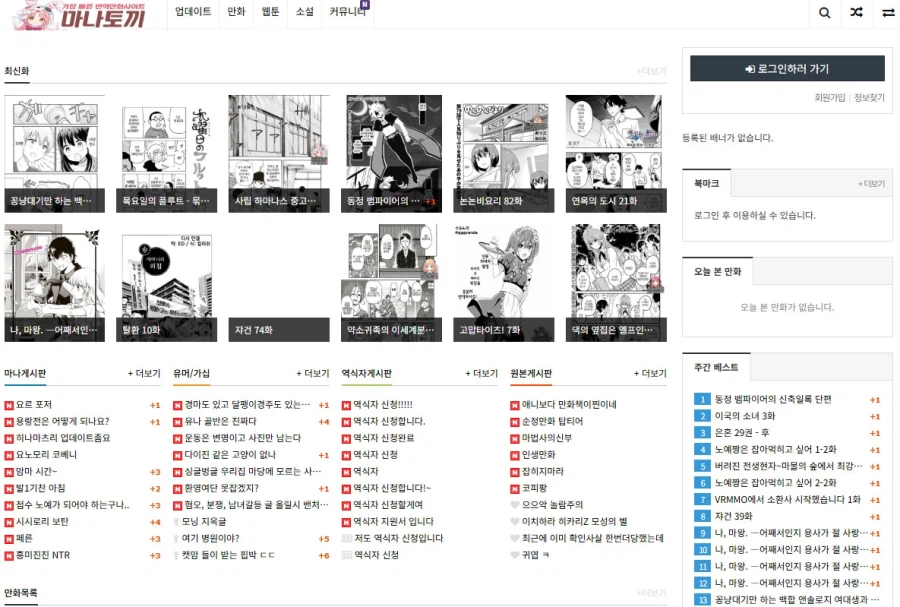The height and width of the screenshot is (607, 900).
Task: Expand 더보기 for 원본게시판
Action: [x=650, y=373]
